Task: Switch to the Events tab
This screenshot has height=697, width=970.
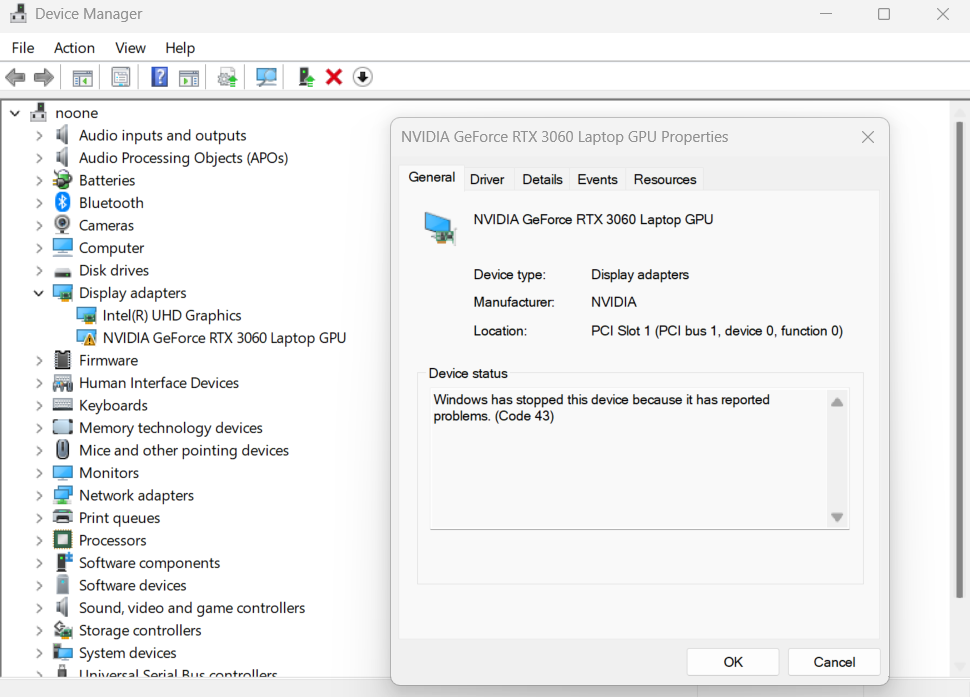Action: tap(598, 179)
